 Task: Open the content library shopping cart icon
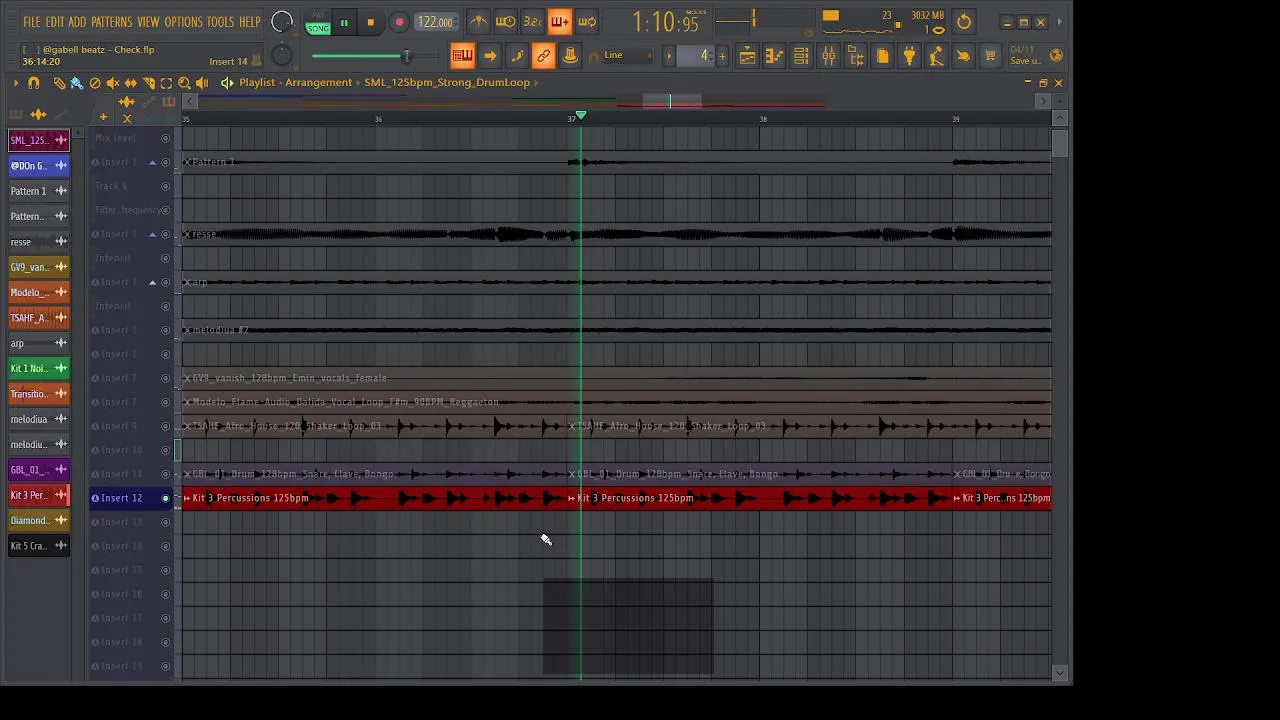pyautogui.click(x=990, y=57)
